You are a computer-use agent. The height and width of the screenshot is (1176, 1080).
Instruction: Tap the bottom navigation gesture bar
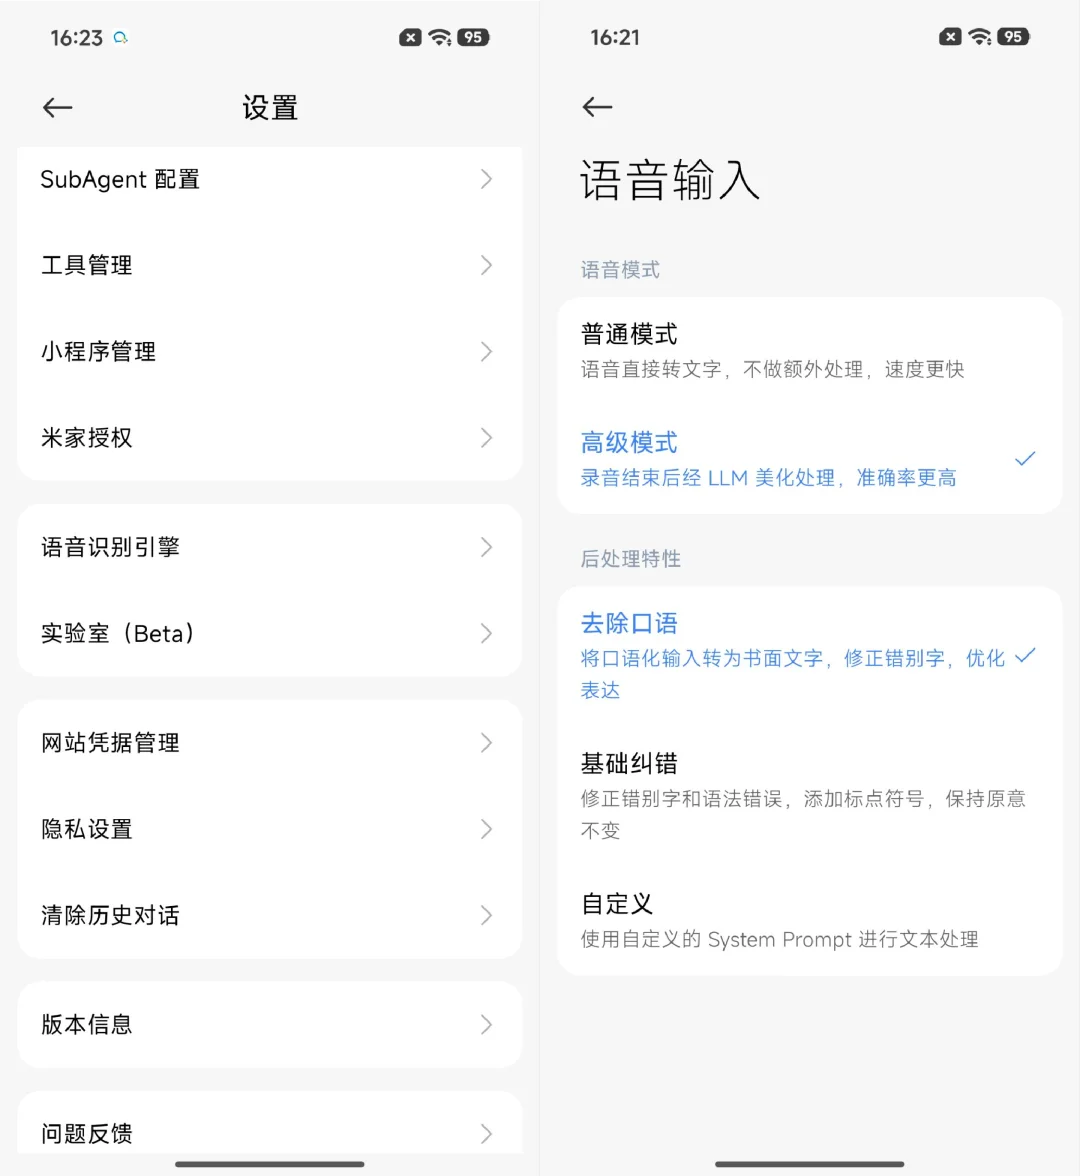point(270,1163)
